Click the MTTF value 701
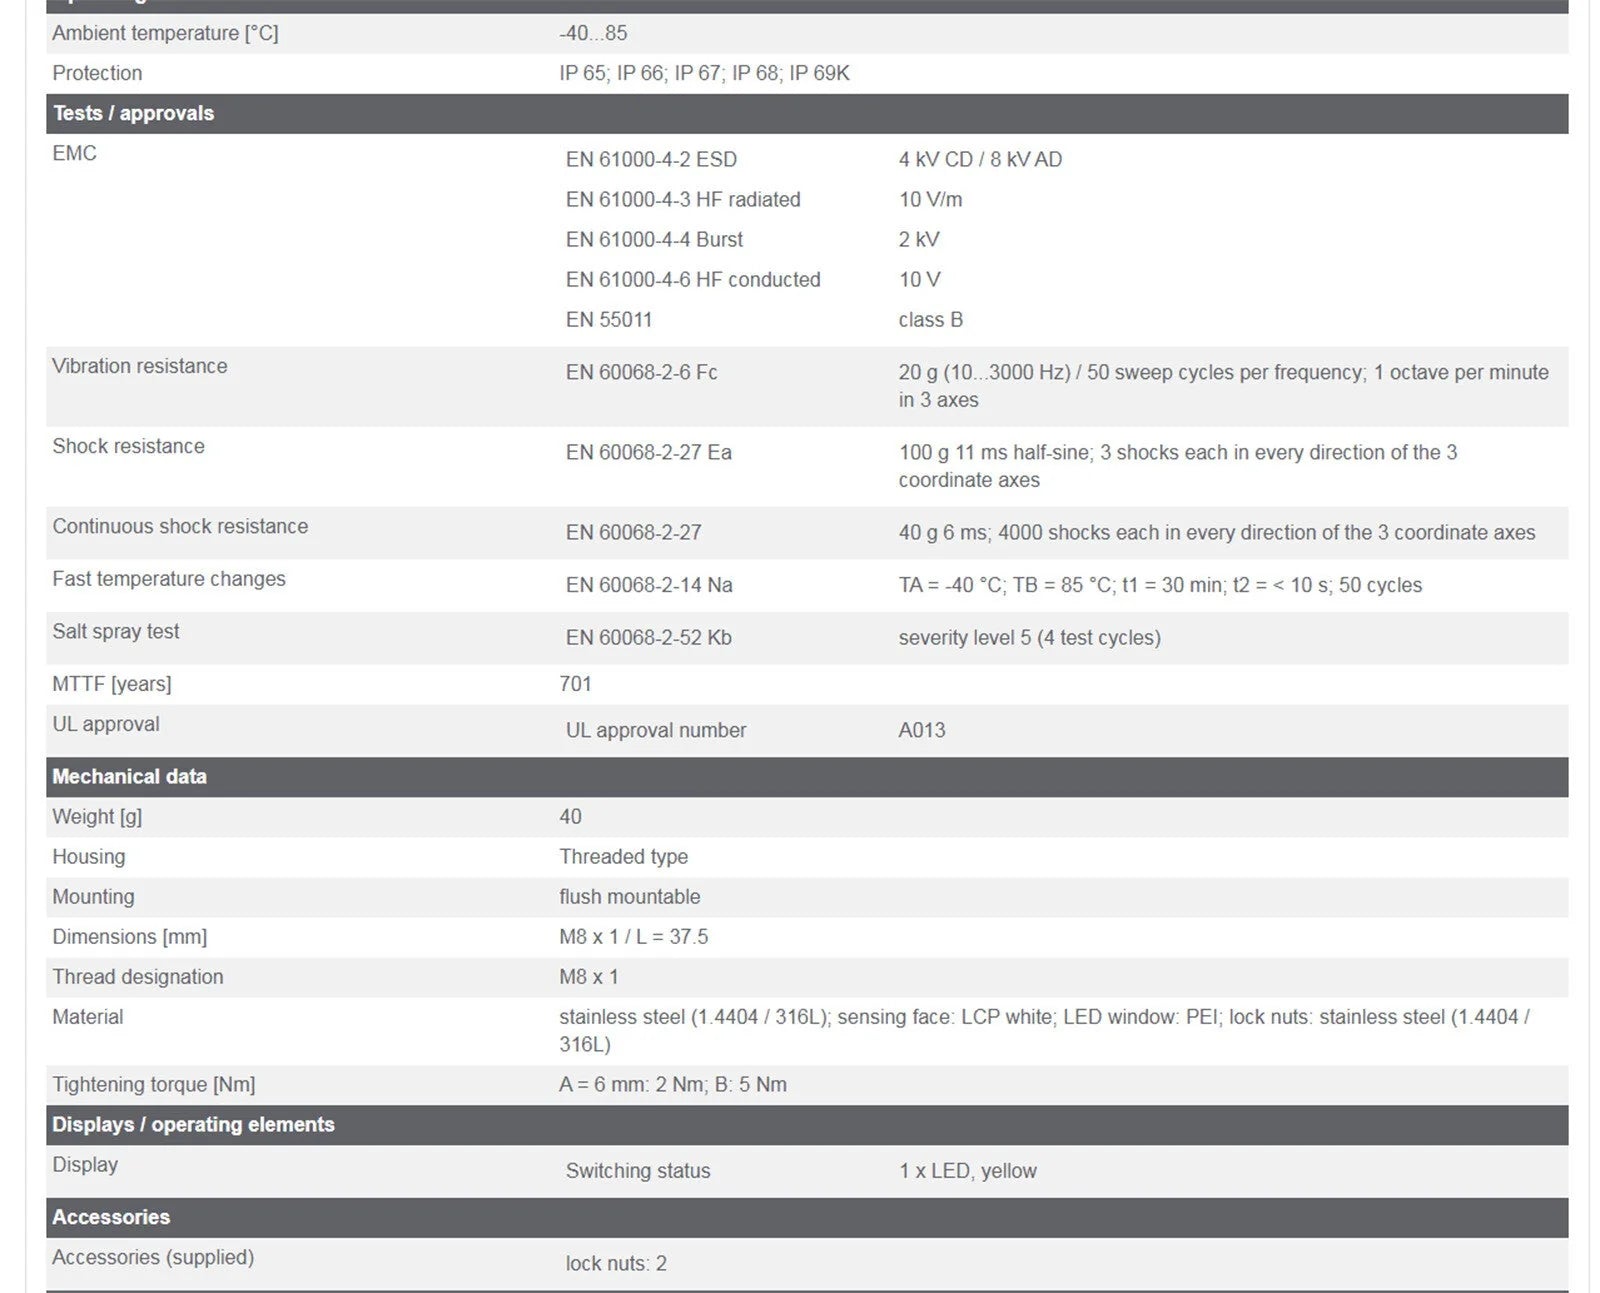 [575, 684]
